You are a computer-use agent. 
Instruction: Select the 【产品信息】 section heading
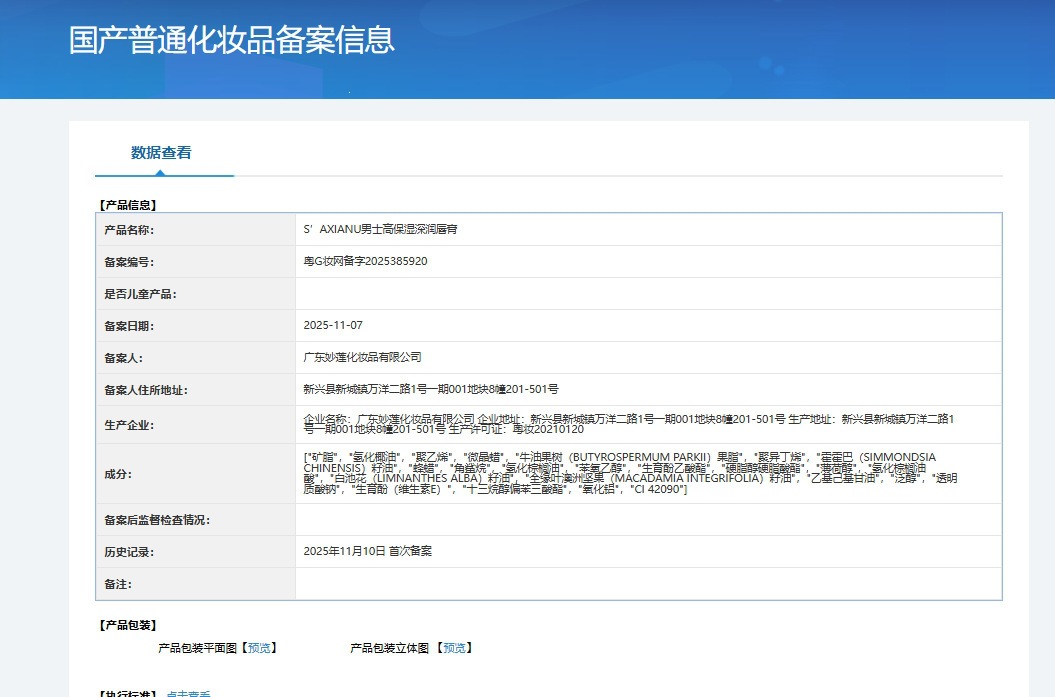pos(128,205)
